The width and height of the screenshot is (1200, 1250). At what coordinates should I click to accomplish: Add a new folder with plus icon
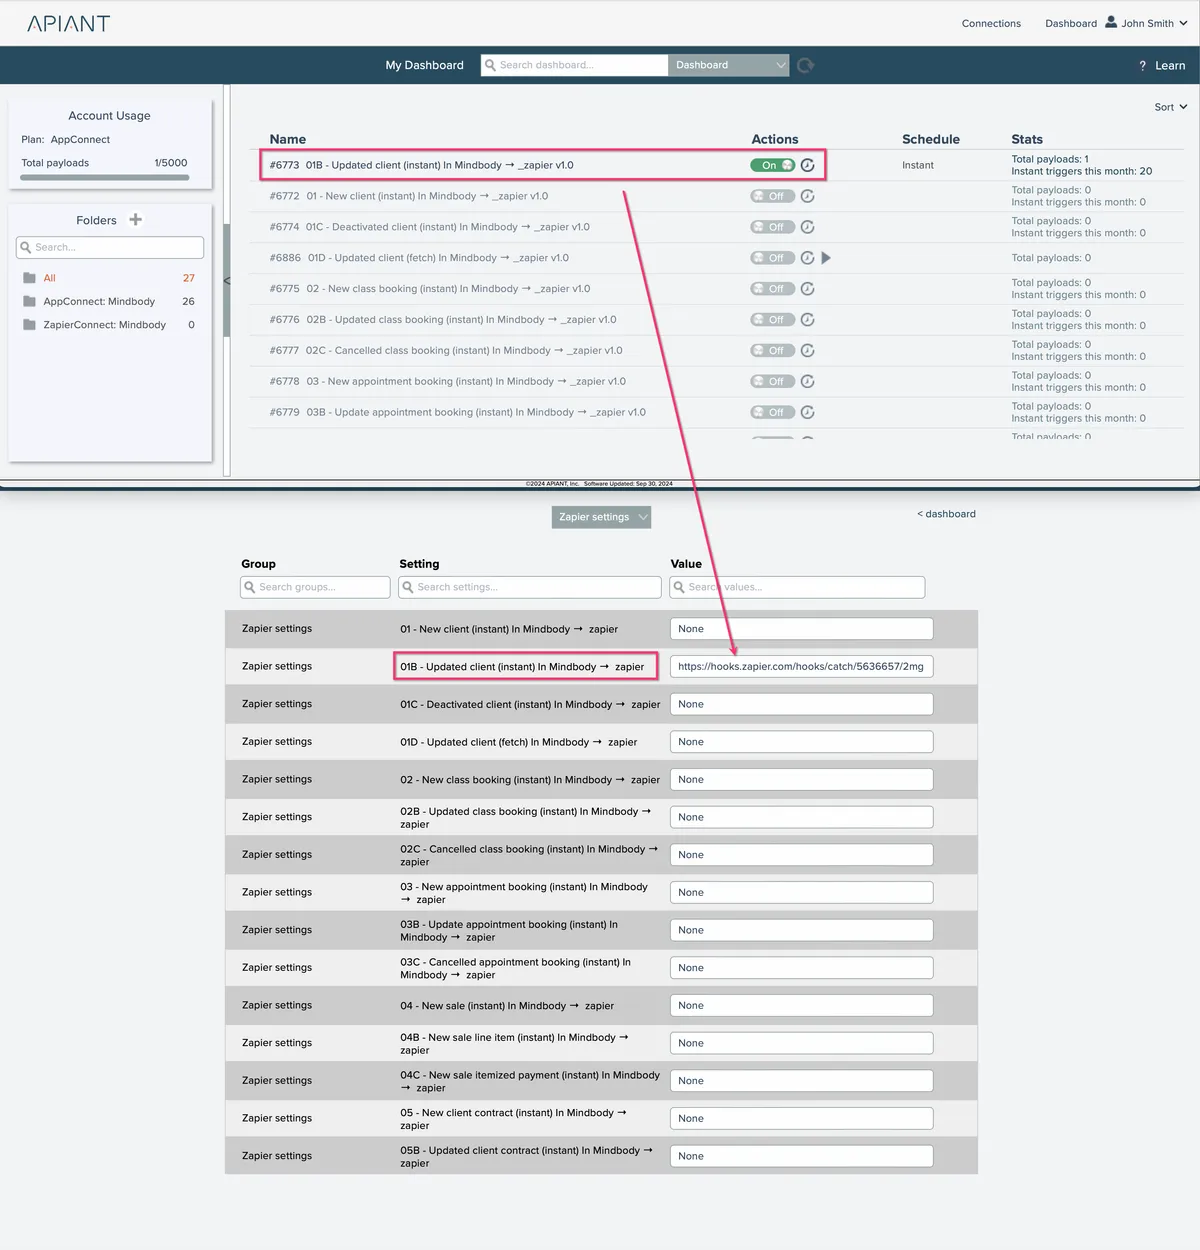coord(136,219)
